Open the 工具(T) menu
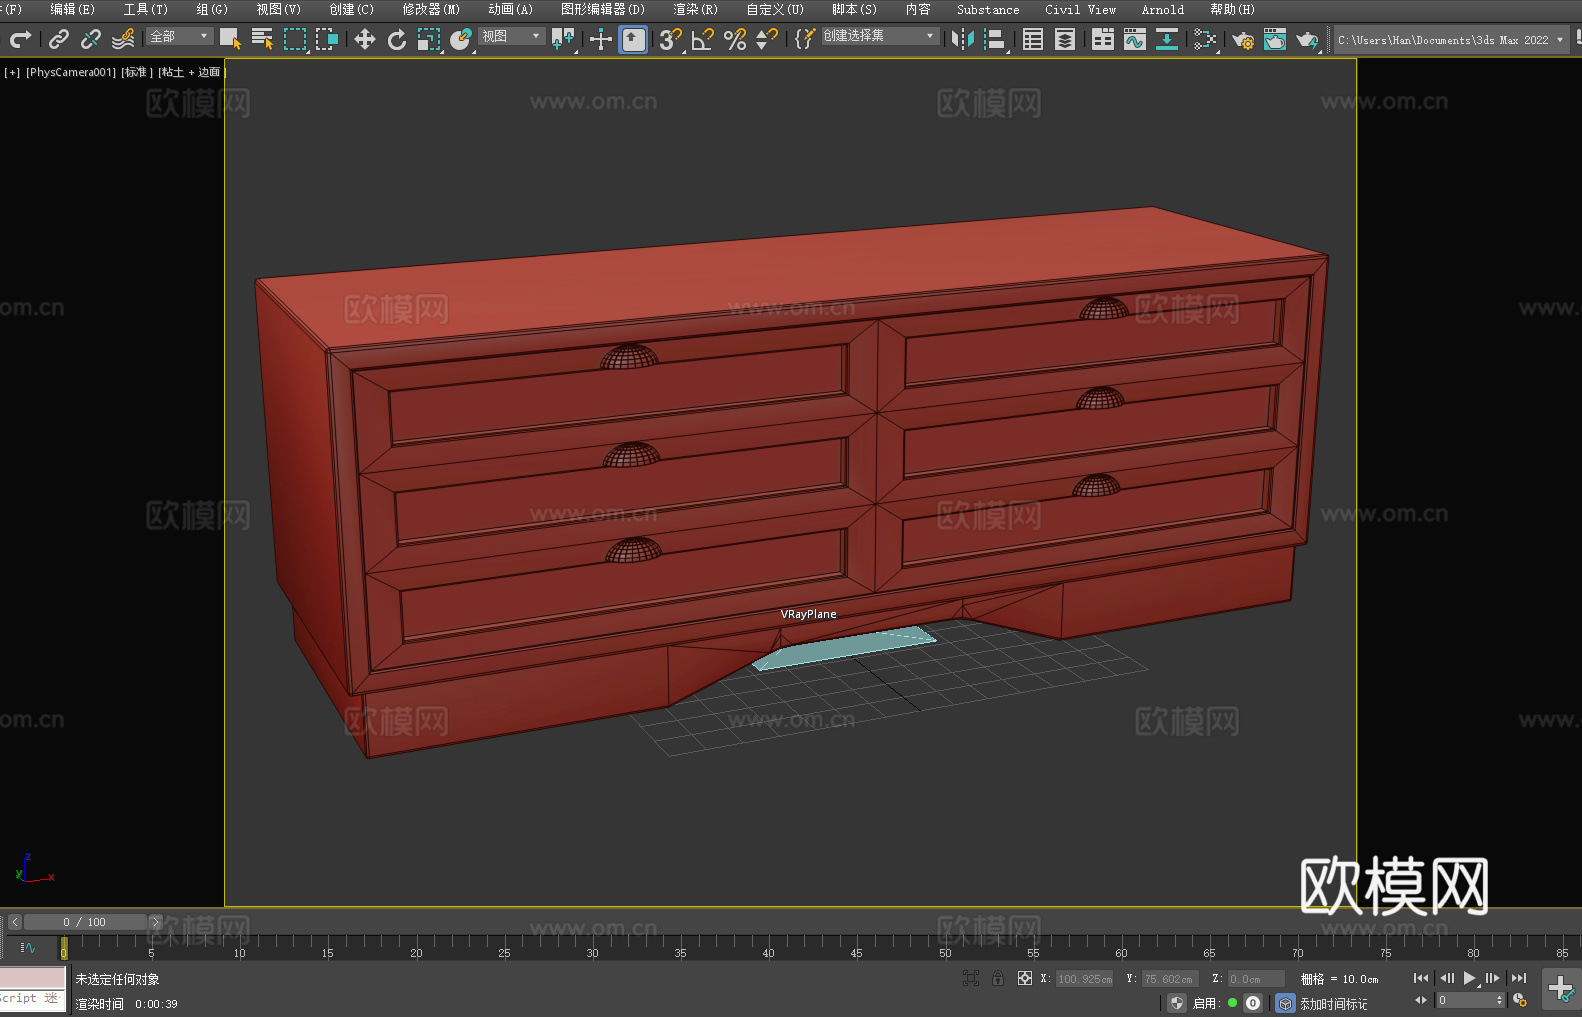The image size is (1582, 1017). pyautogui.click(x=146, y=9)
